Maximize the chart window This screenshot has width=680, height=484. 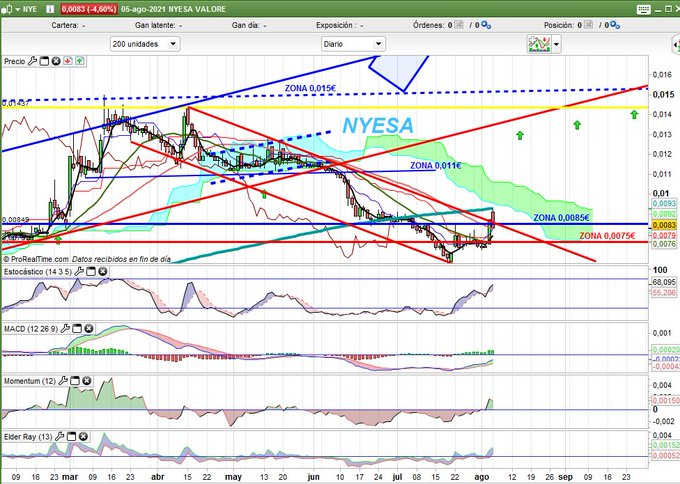point(668,9)
